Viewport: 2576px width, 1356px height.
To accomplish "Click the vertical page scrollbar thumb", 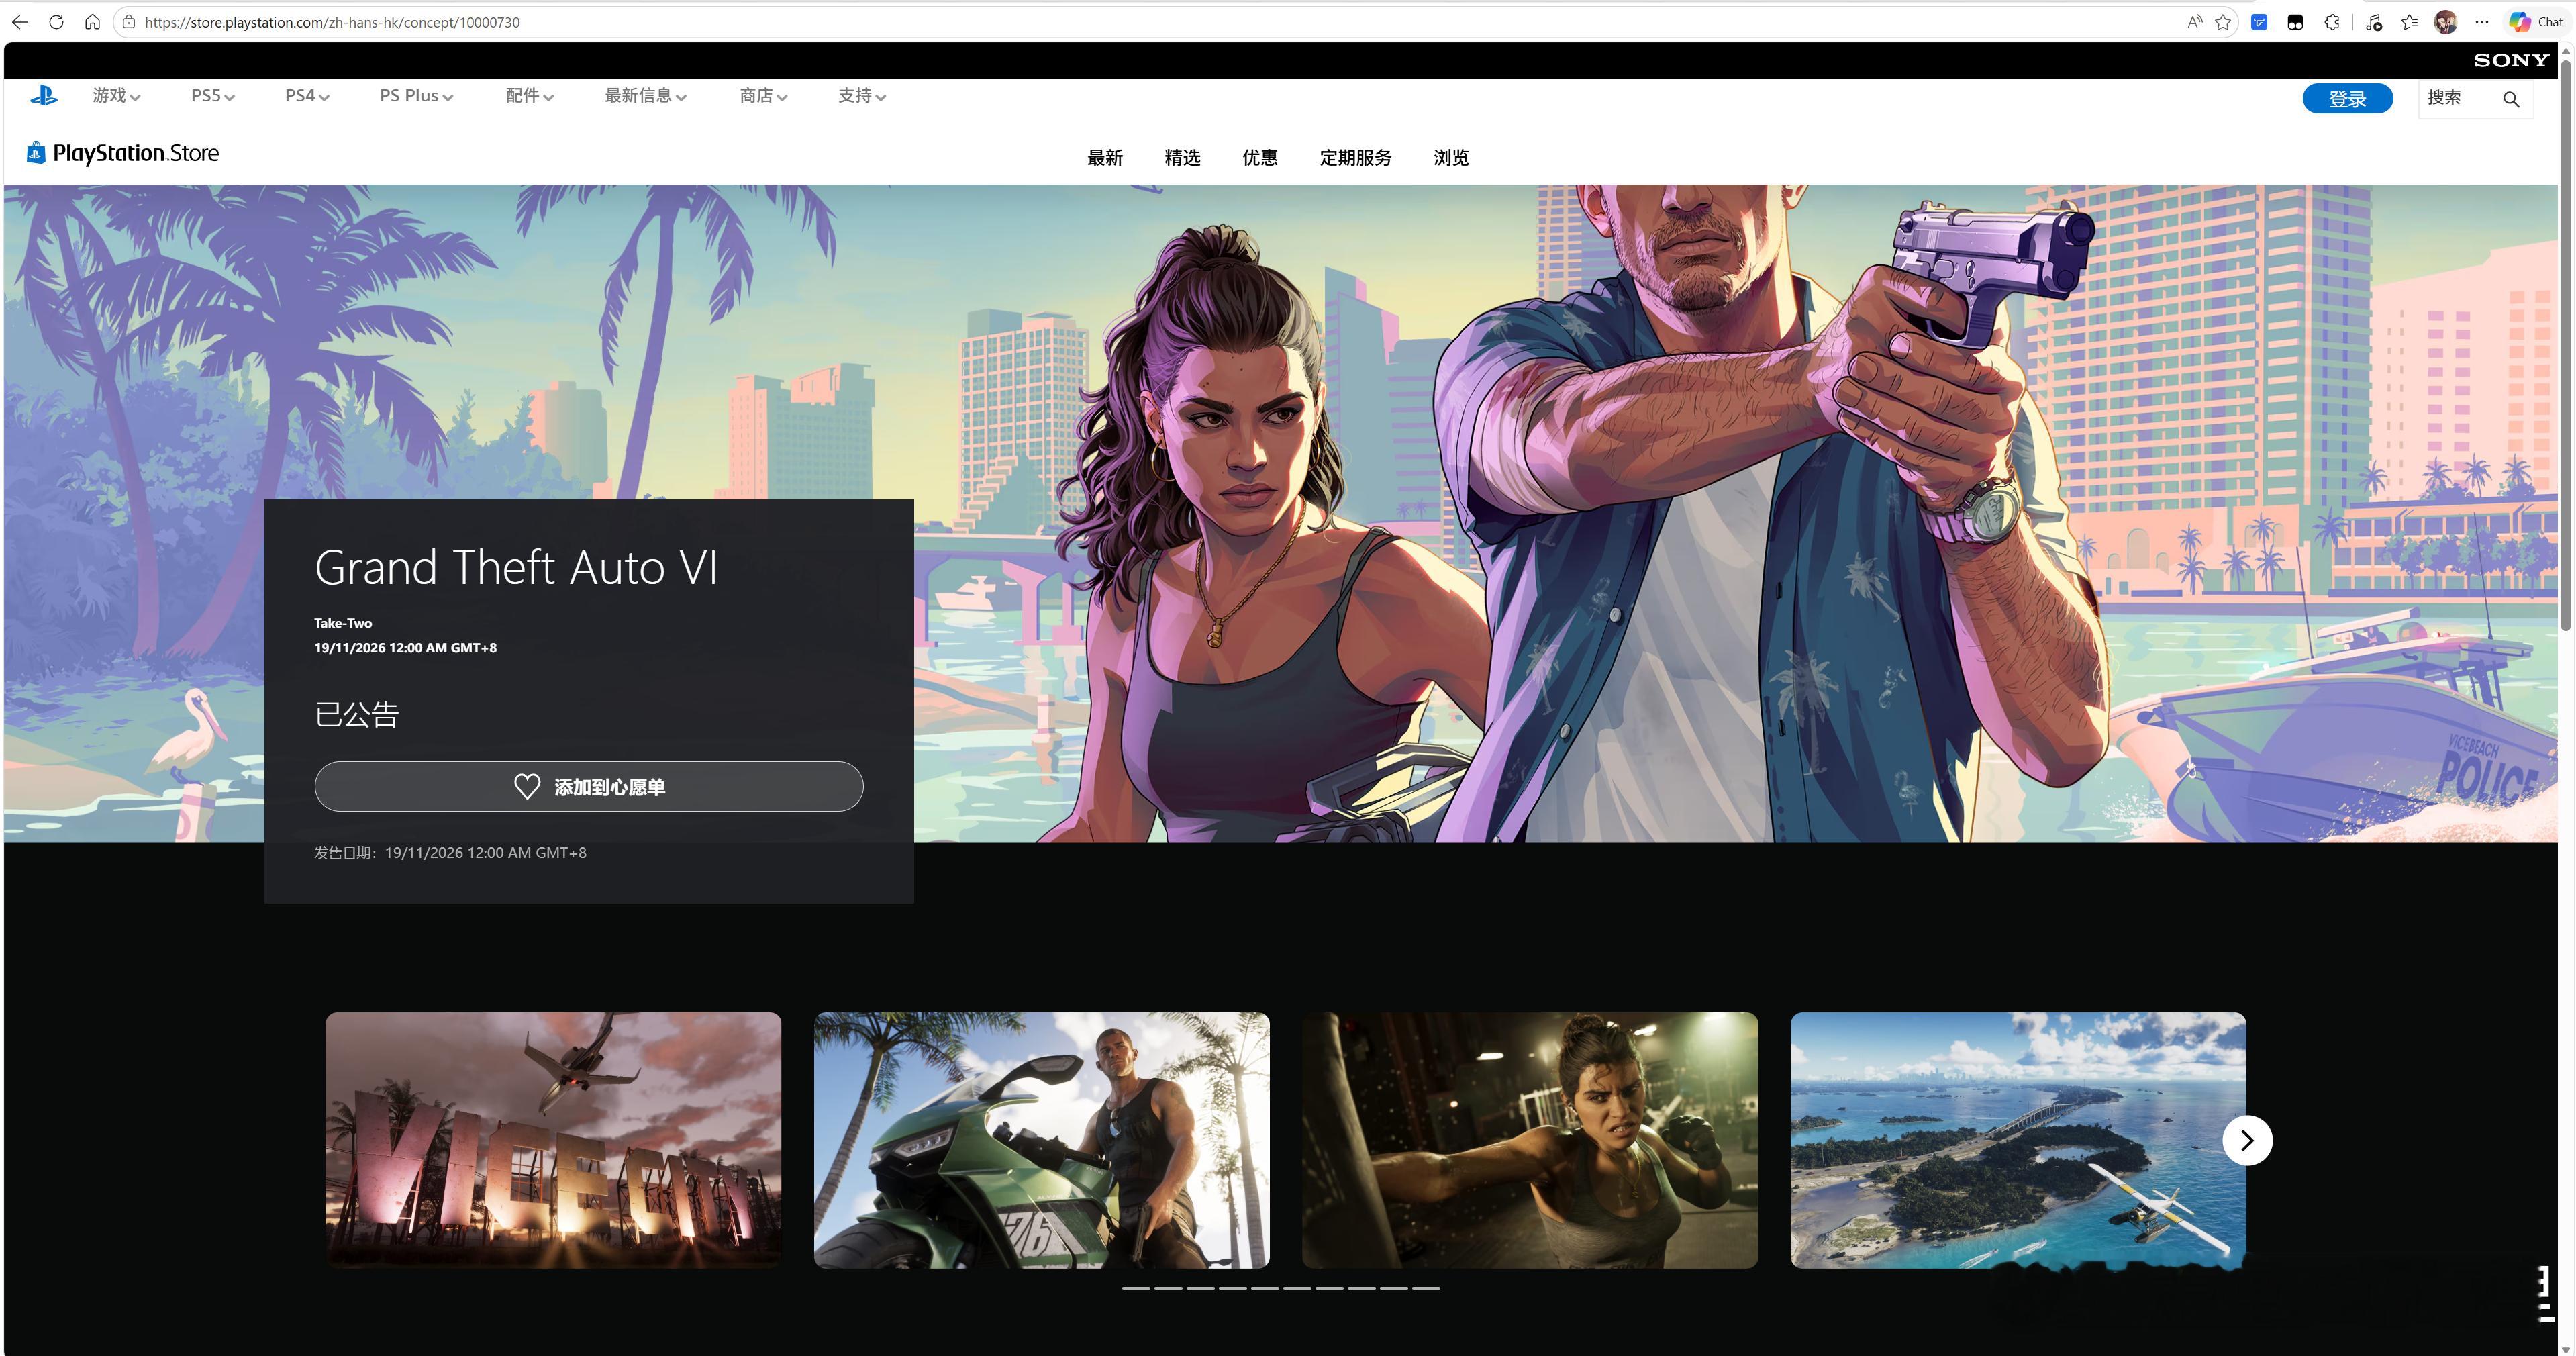I will click(2565, 345).
